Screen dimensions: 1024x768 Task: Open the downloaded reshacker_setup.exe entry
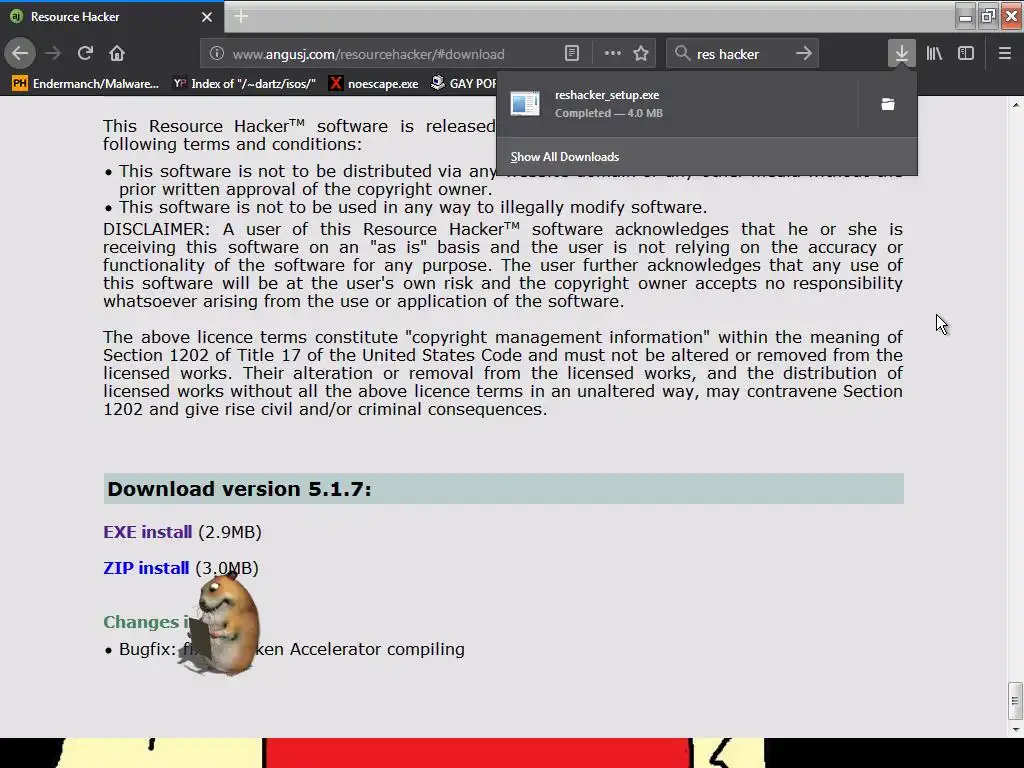(x=677, y=104)
